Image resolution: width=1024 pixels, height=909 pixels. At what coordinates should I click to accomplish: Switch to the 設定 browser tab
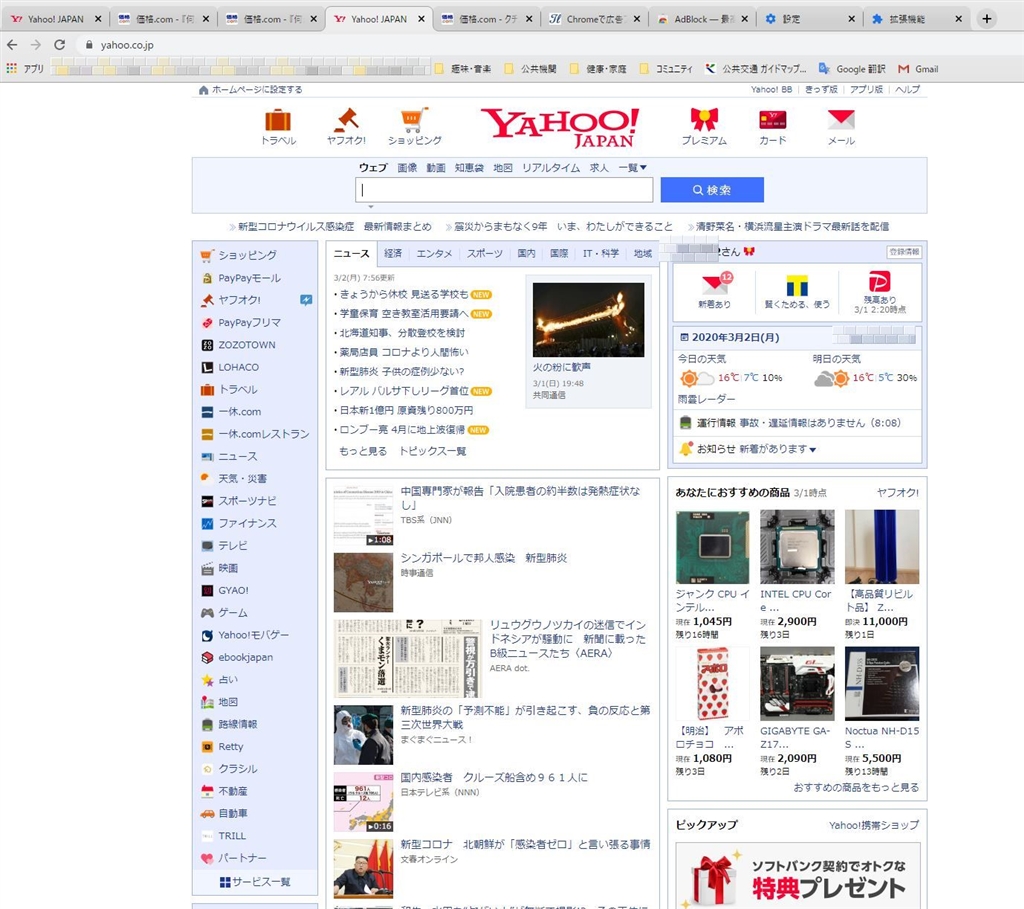click(x=810, y=19)
